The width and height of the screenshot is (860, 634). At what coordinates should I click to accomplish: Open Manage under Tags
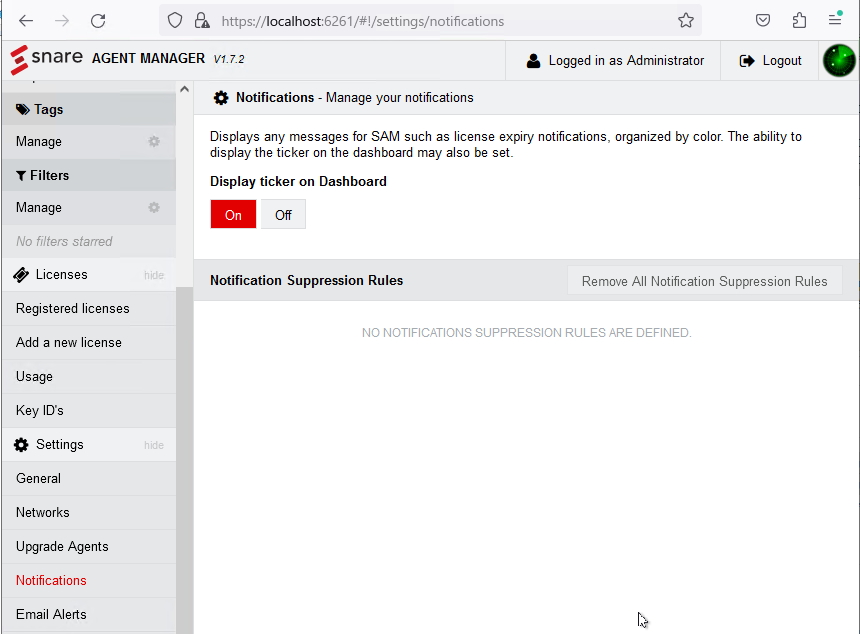coord(89,141)
